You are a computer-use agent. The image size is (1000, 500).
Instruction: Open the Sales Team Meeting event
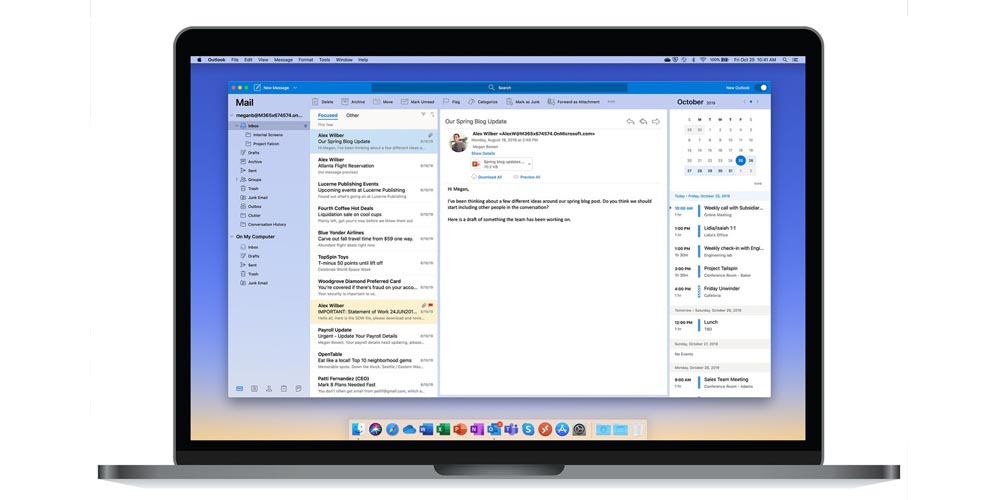pyautogui.click(x=719, y=383)
